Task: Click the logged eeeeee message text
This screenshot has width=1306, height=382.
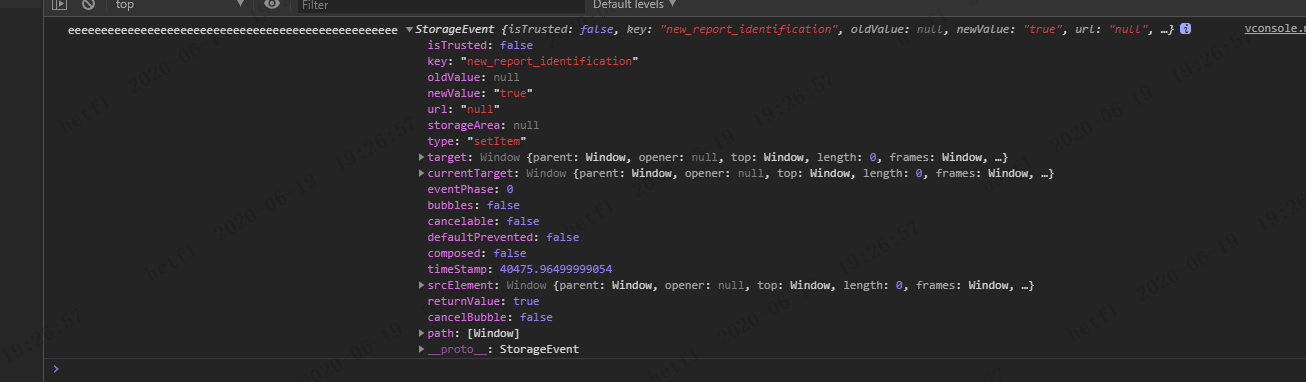Action: point(233,30)
